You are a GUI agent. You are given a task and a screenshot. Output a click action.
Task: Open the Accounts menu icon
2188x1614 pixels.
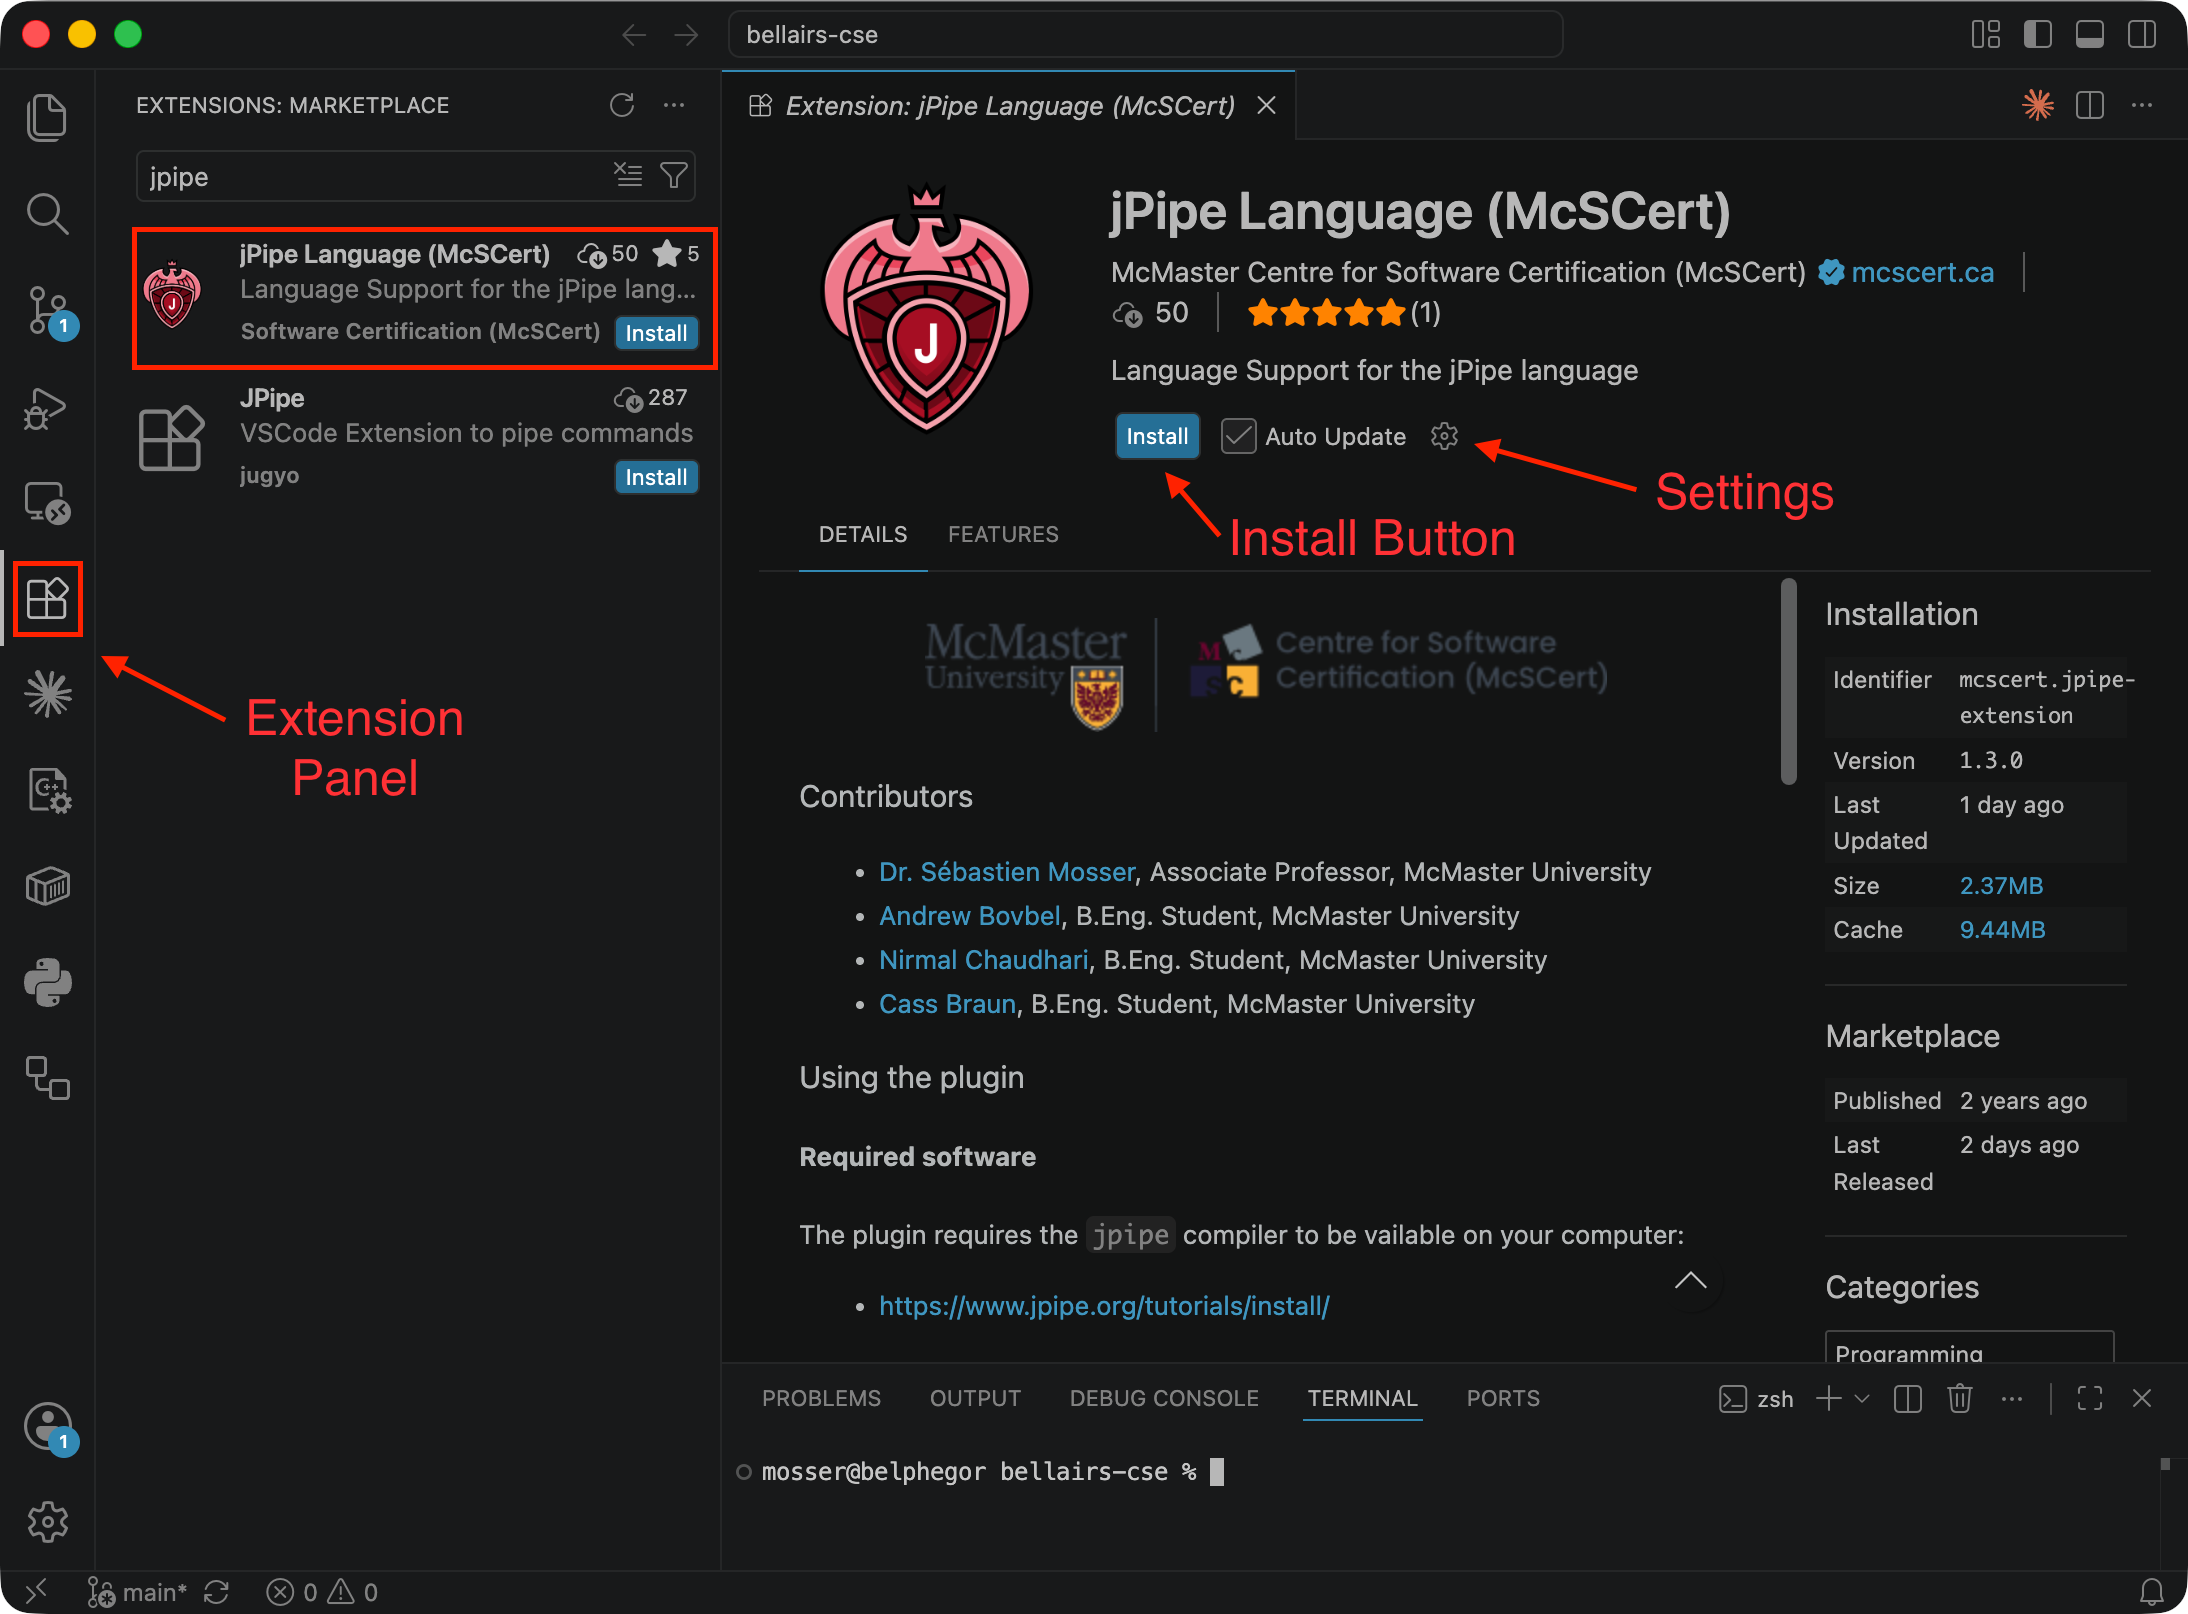[x=49, y=1428]
